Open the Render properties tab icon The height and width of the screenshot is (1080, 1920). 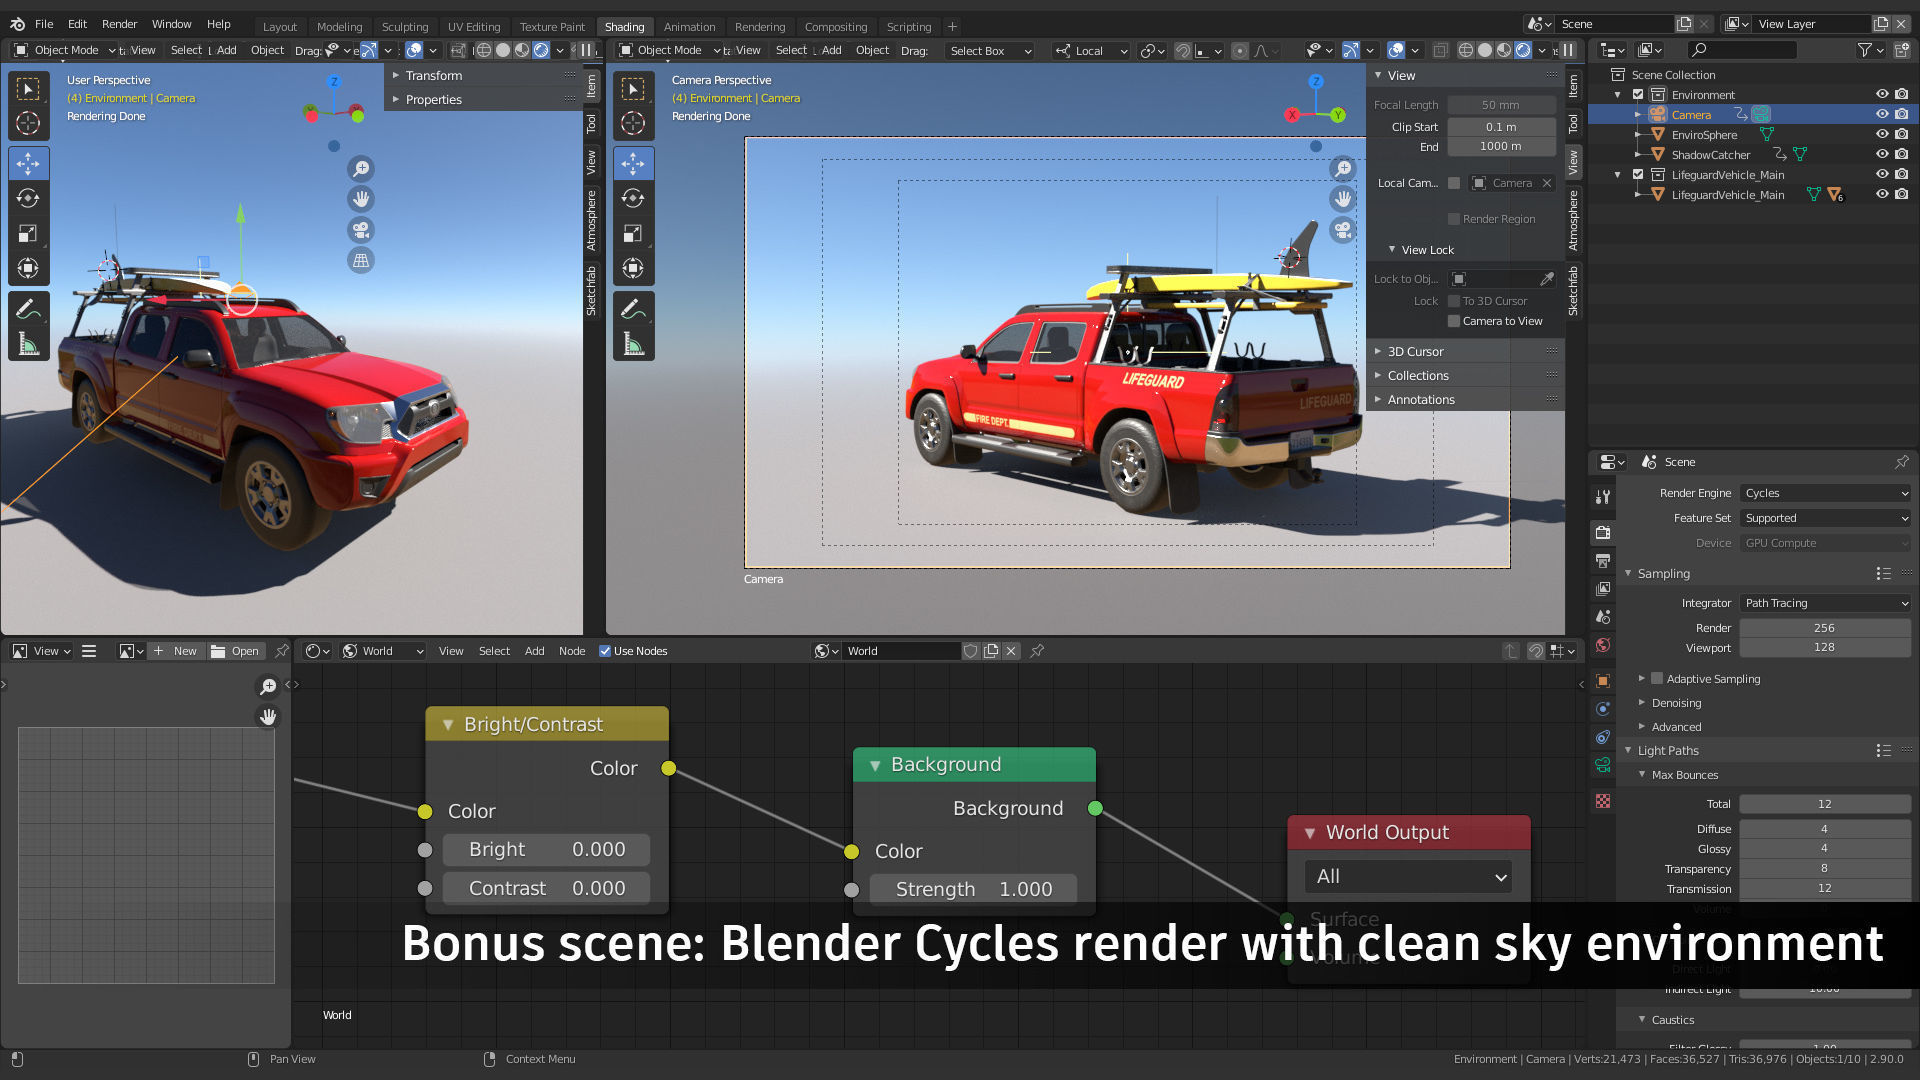(x=1603, y=532)
